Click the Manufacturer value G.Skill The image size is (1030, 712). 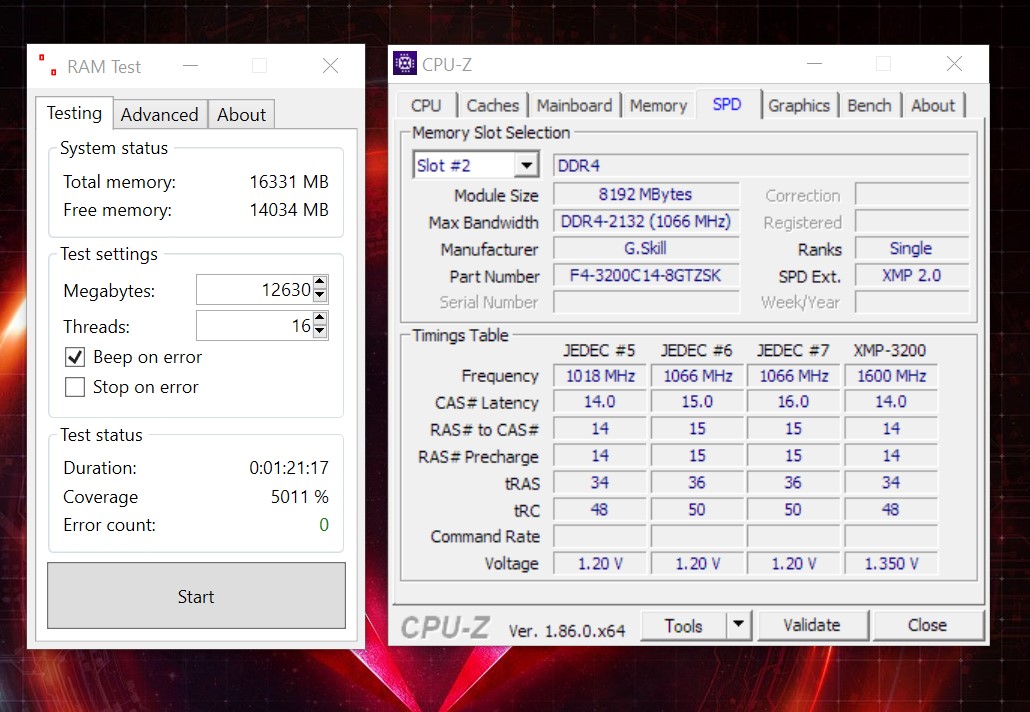click(646, 248)
